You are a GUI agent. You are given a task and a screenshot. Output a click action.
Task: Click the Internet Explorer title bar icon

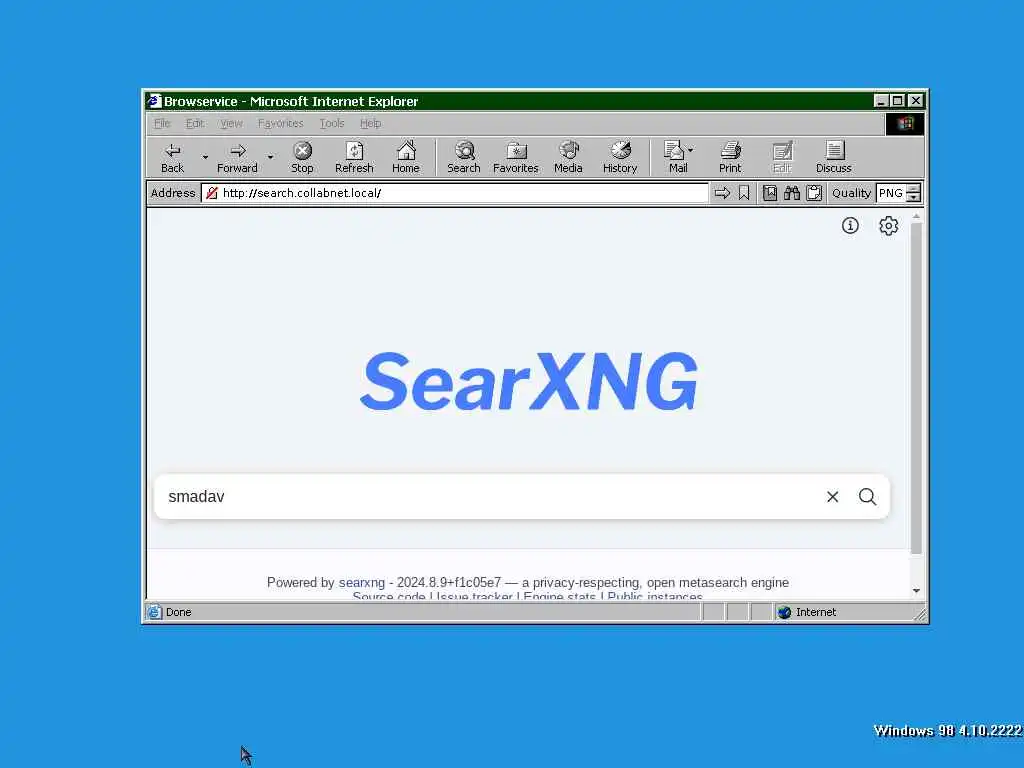click(x=154, y=101)
